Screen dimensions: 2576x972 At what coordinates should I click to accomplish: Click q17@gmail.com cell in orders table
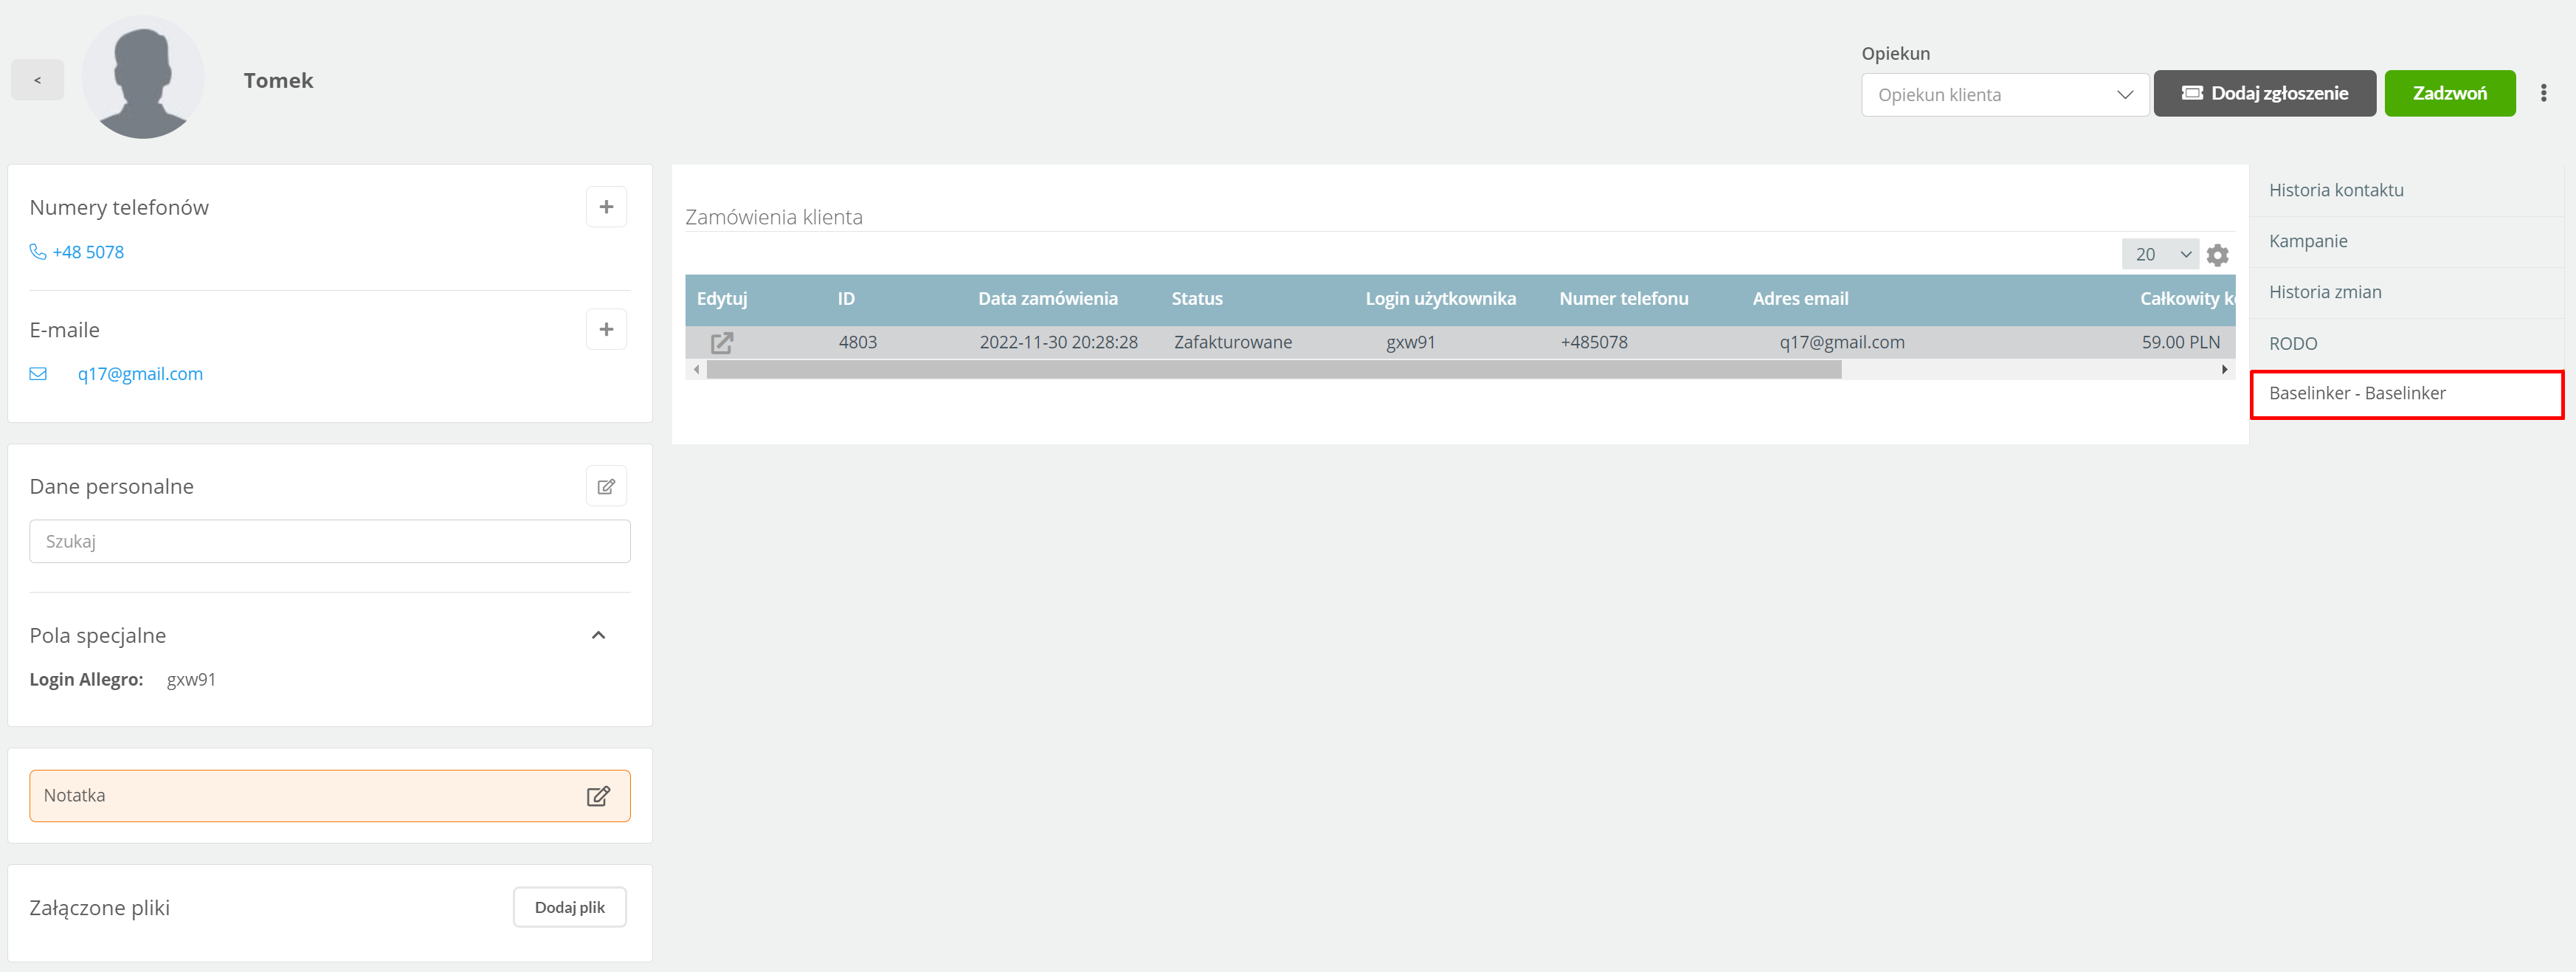click(1842, 342)
